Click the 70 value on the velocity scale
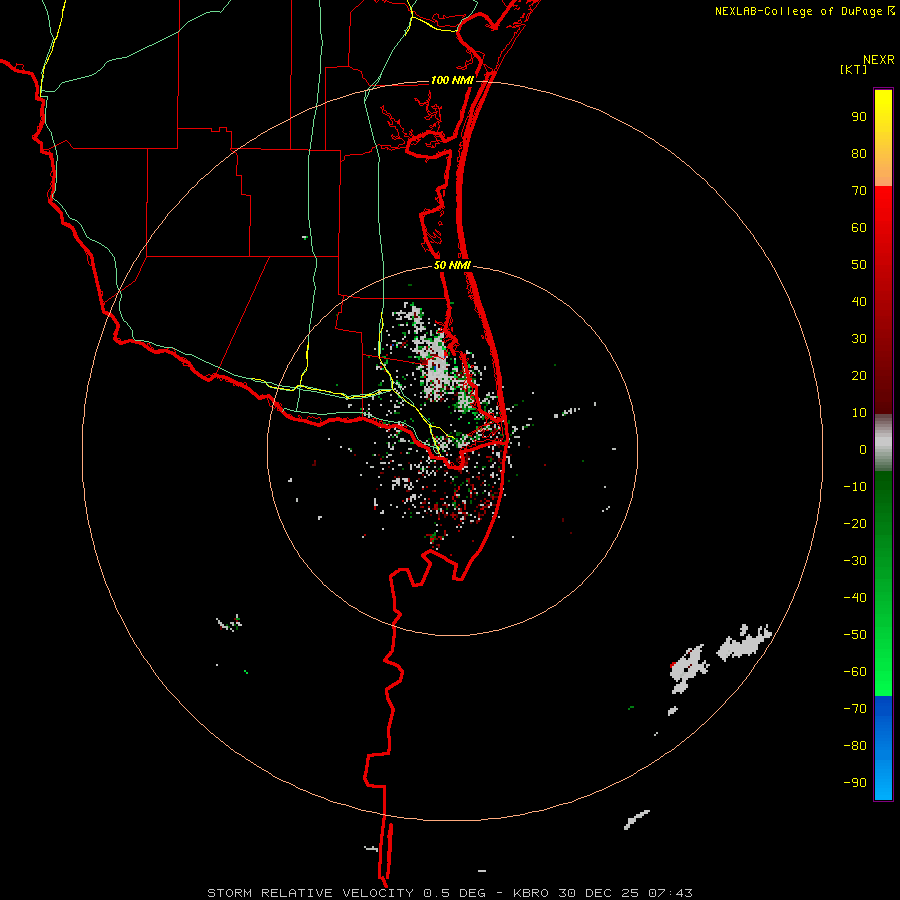The width and height of the screenshot is (900, 900). point(859,191)
